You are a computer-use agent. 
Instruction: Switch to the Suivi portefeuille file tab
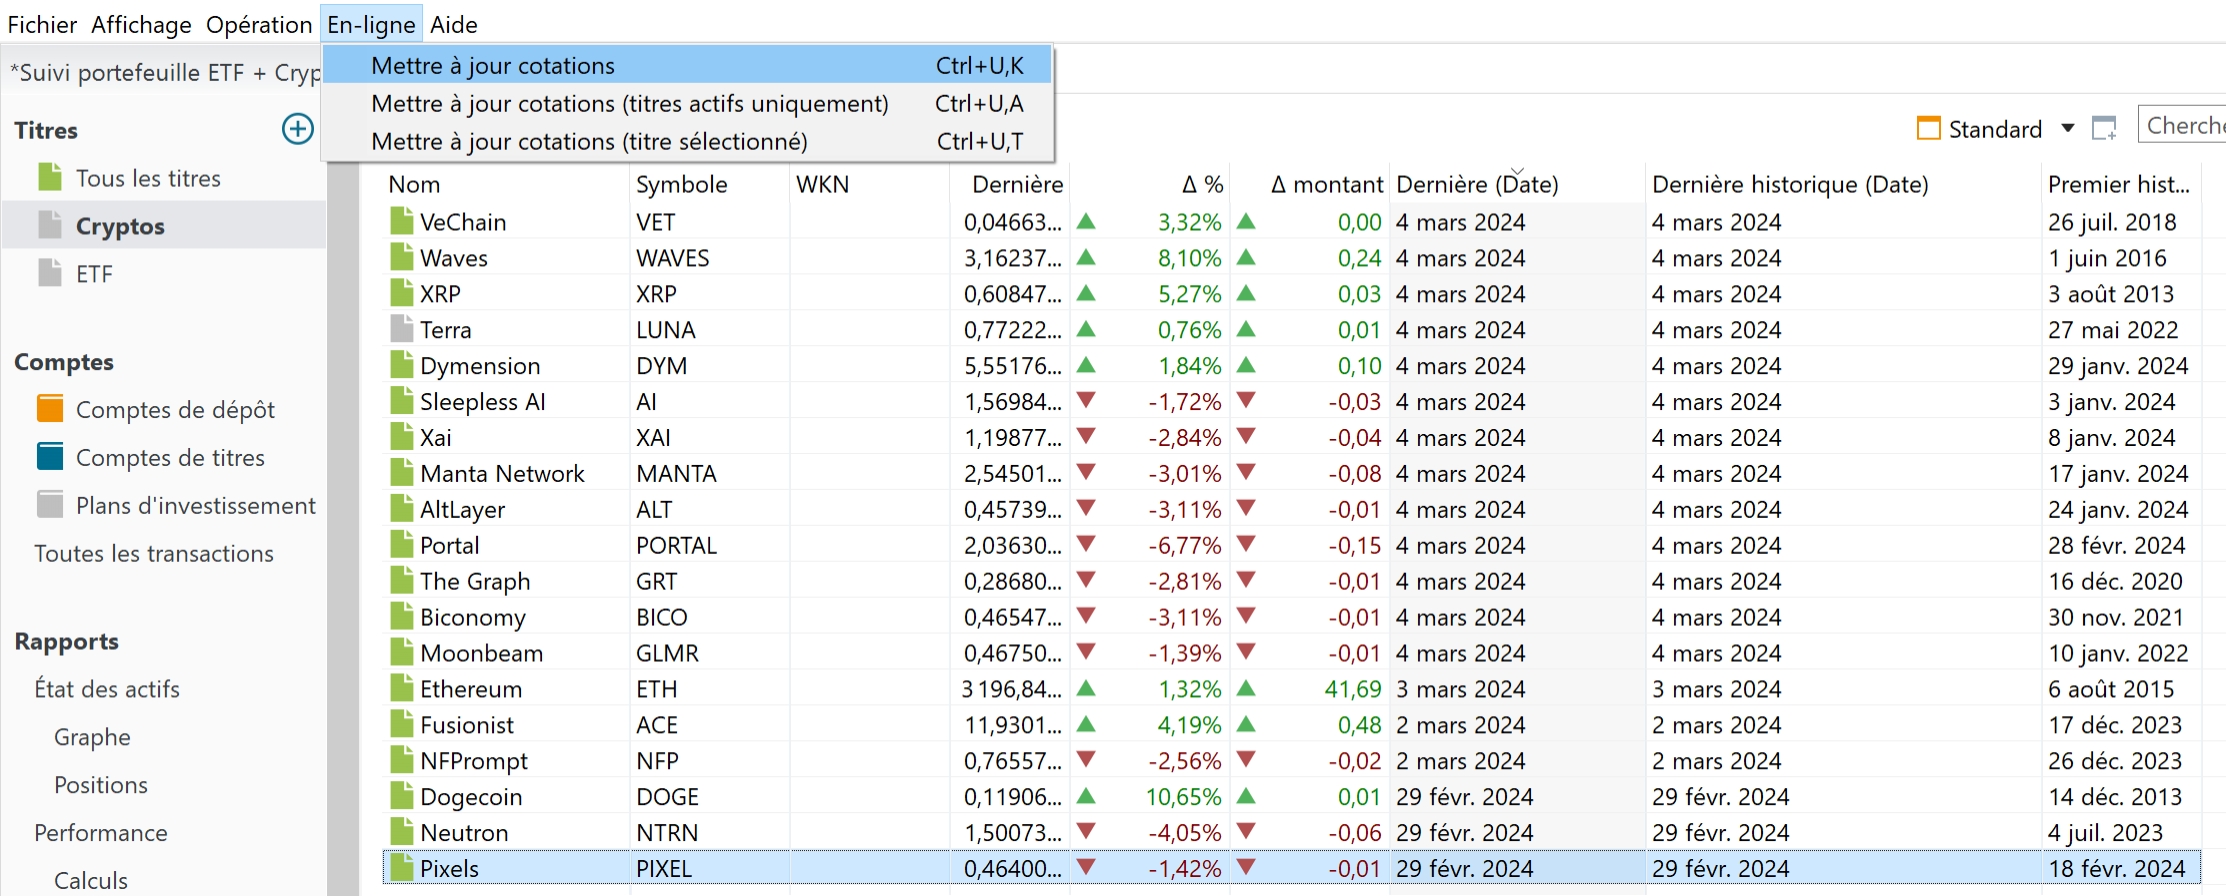click(165, 73)
